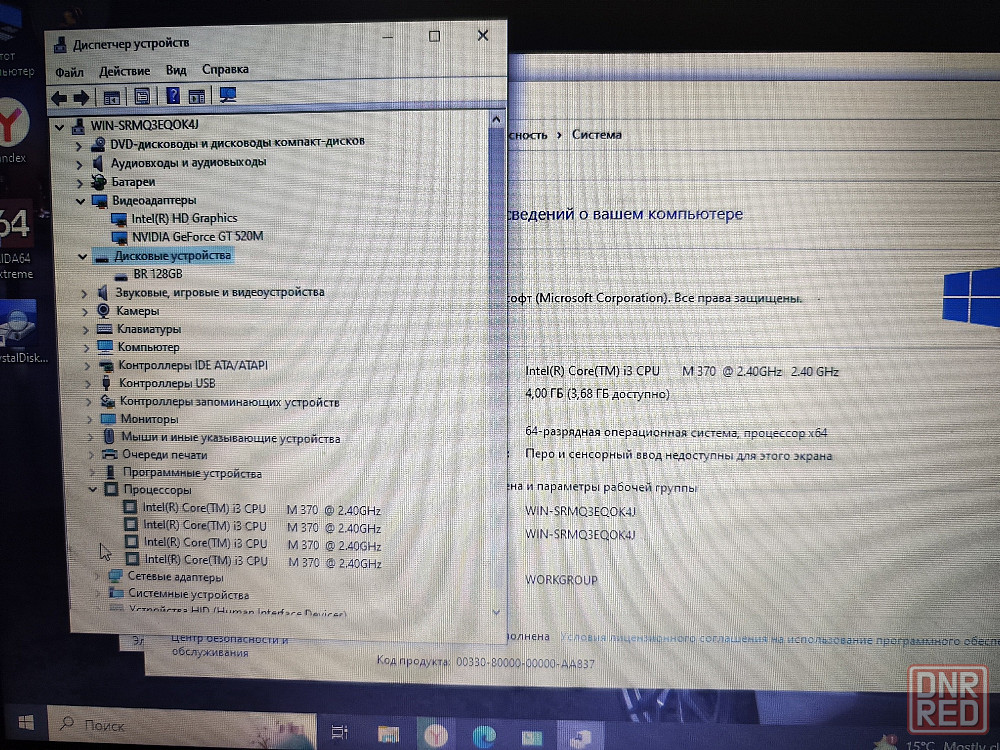The height and width of the screenshot is (750, 1000).
Task: Open Microsoft Edge from the taskbar
Action: [484, 736]
